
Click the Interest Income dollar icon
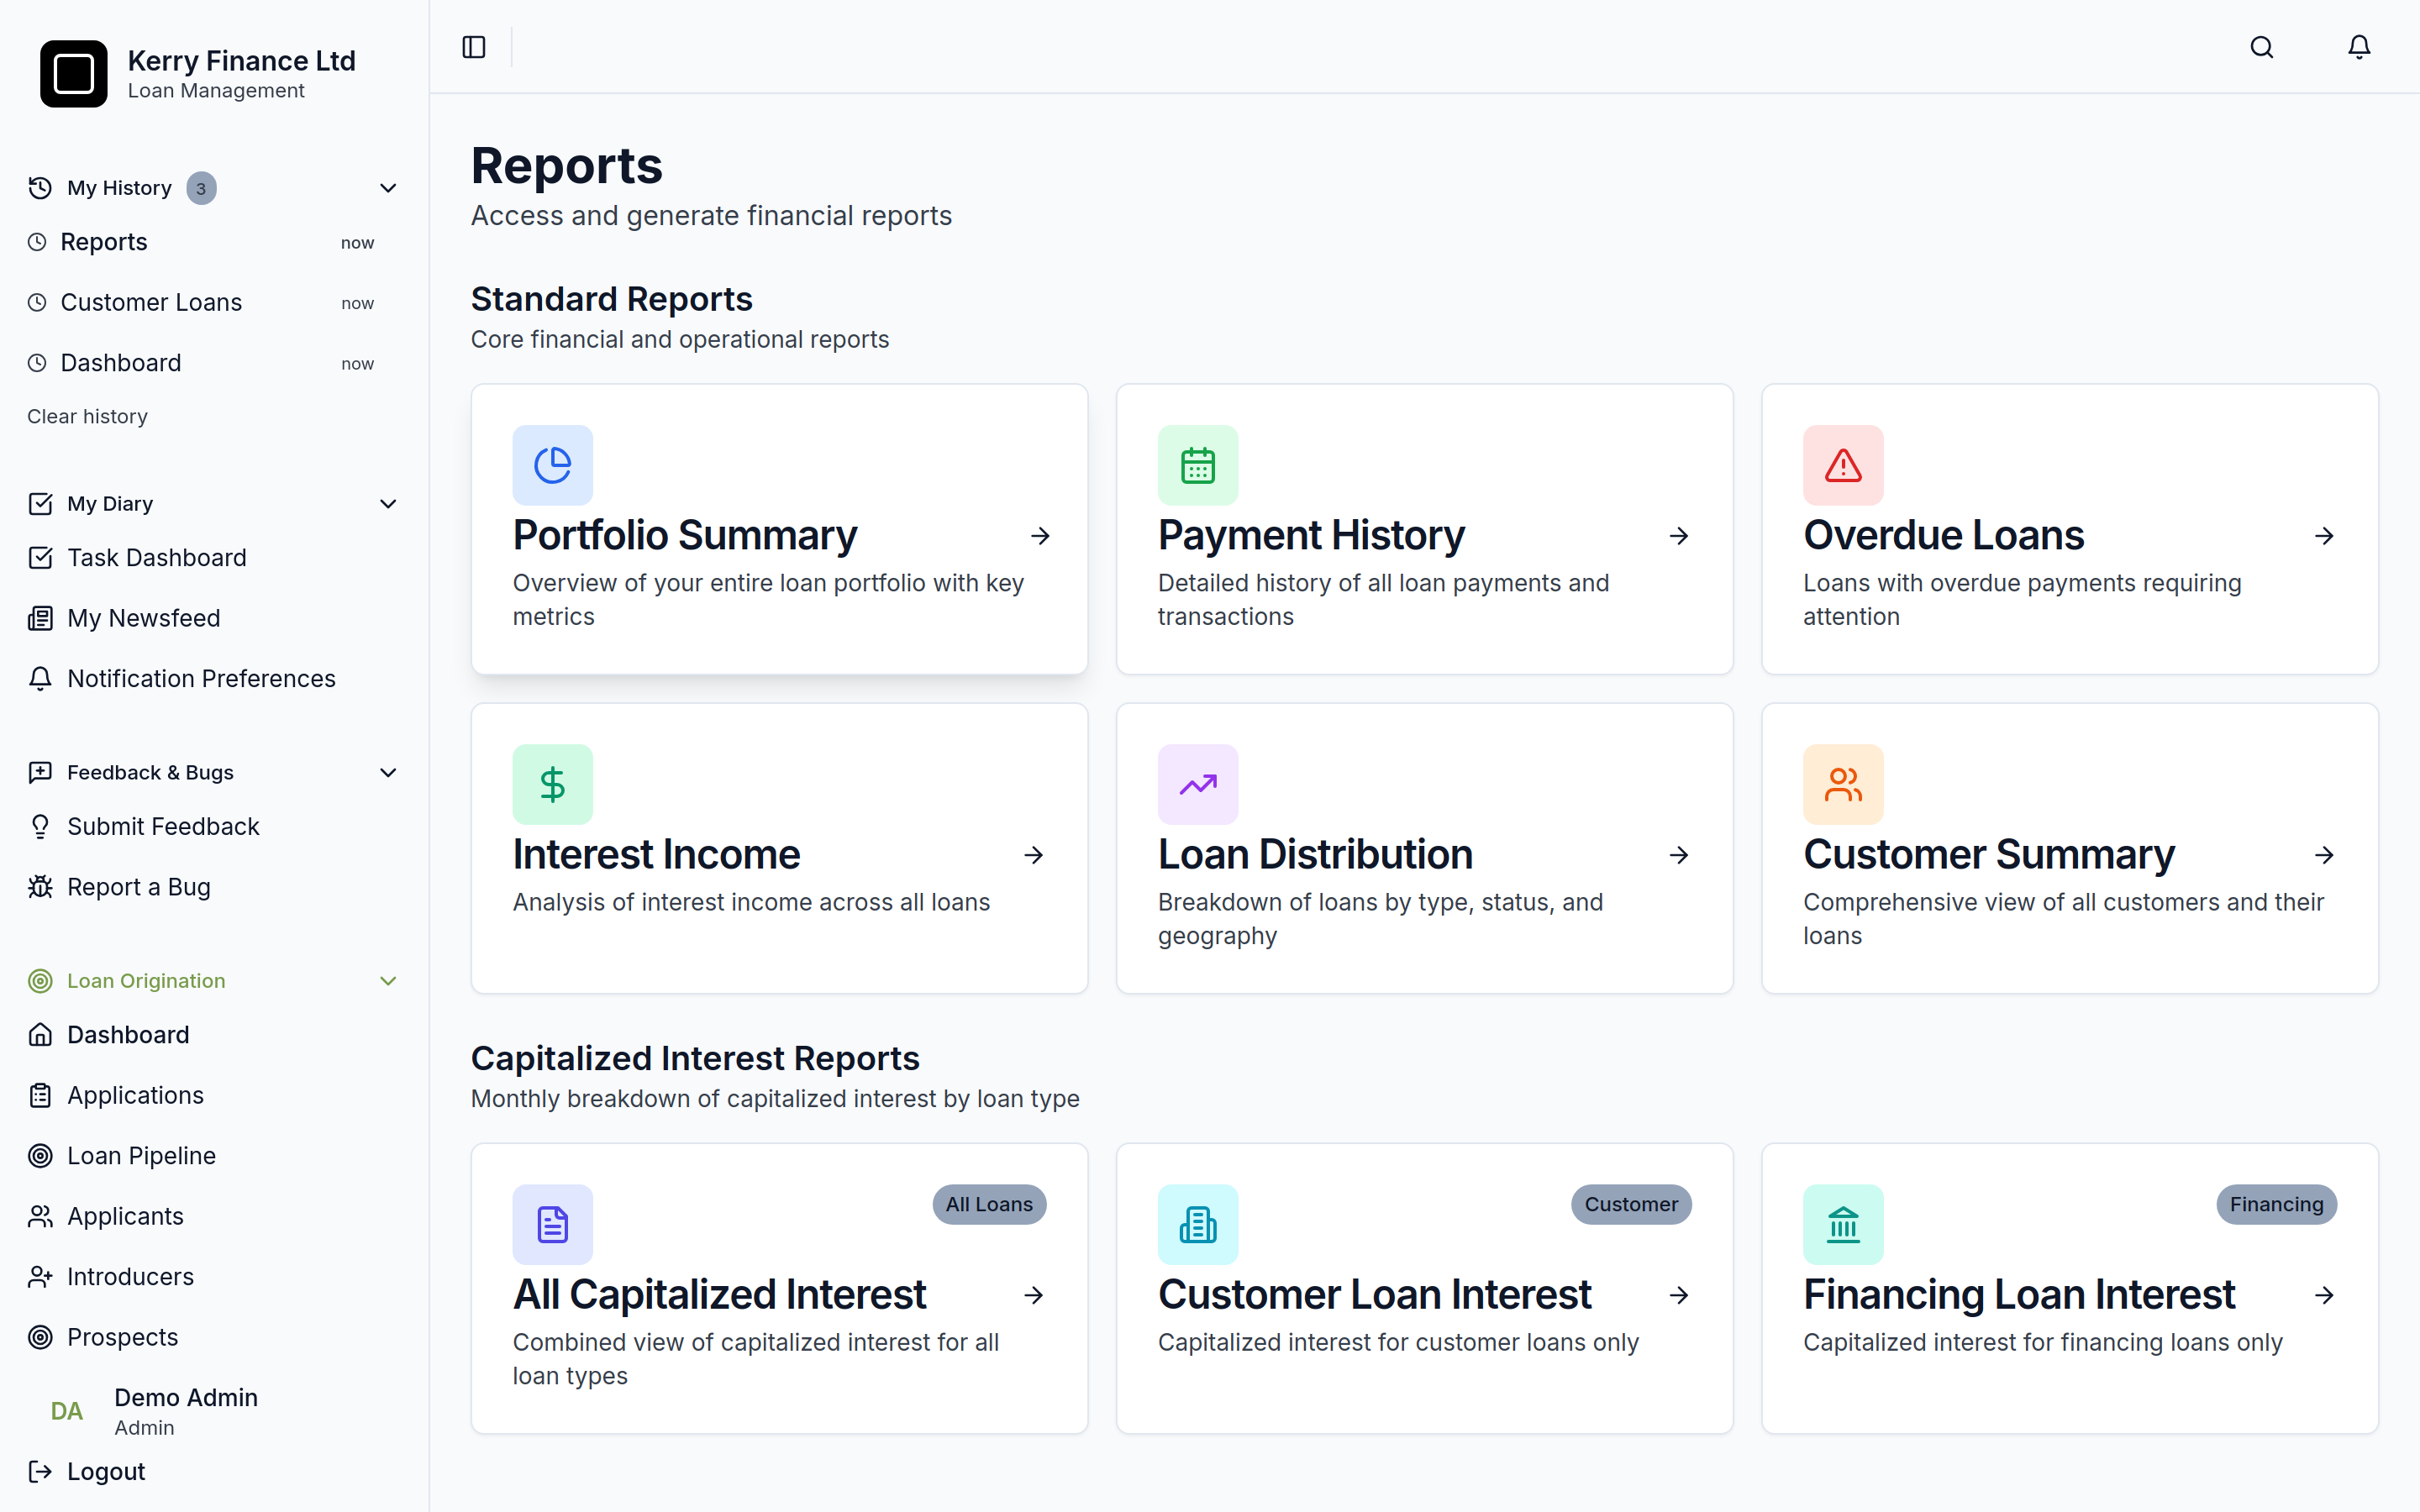(x=553, y=784)
